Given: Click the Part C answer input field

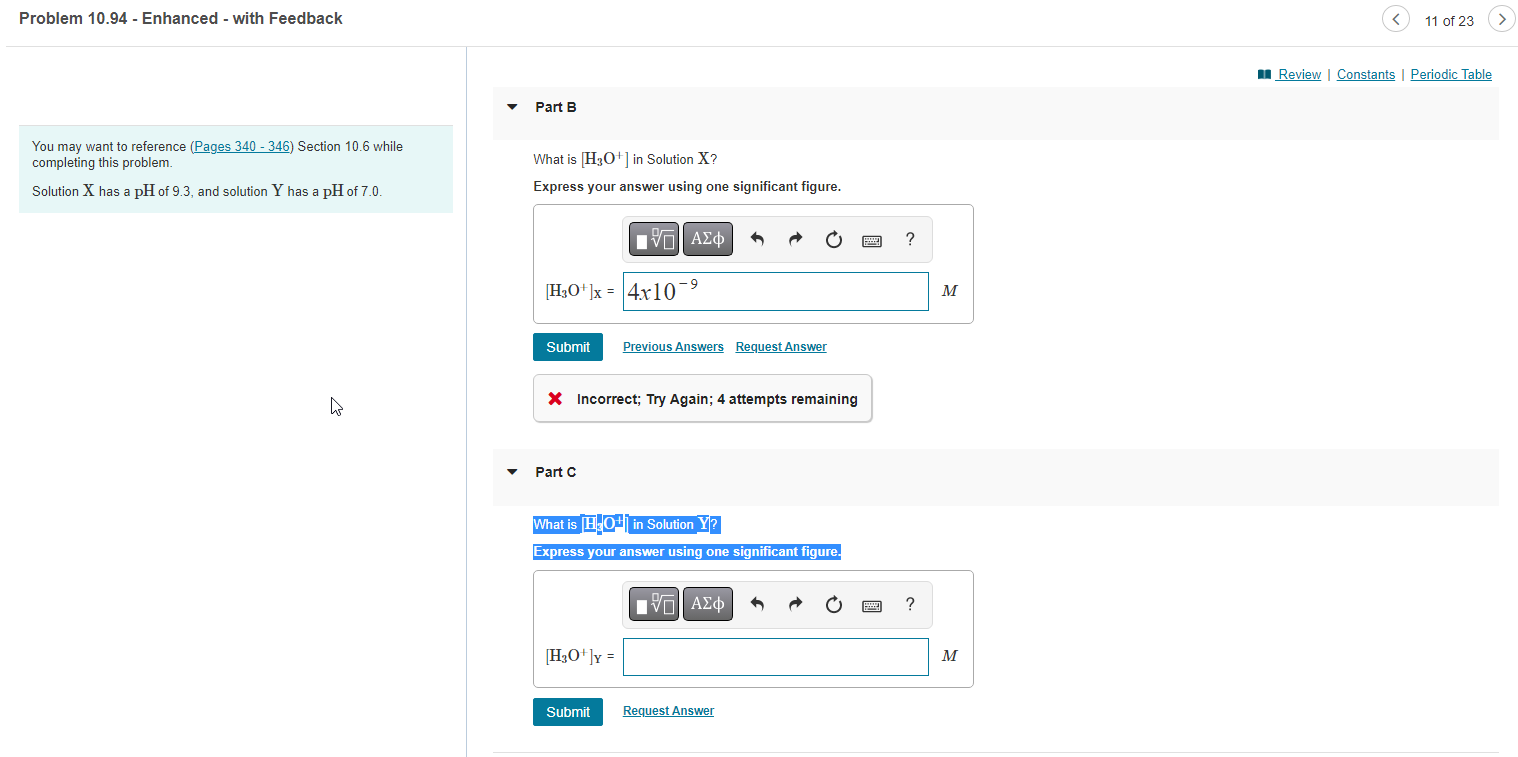Looking at the screenshot, I should (776, 657).
